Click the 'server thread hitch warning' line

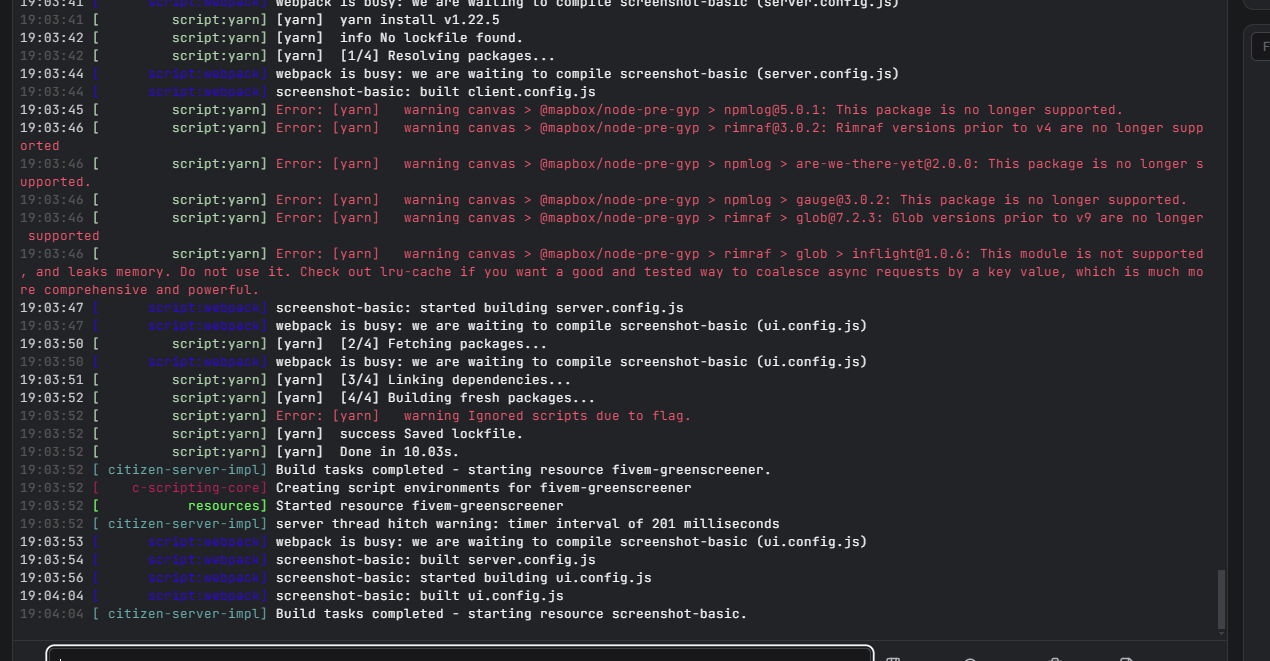point(527,524)
